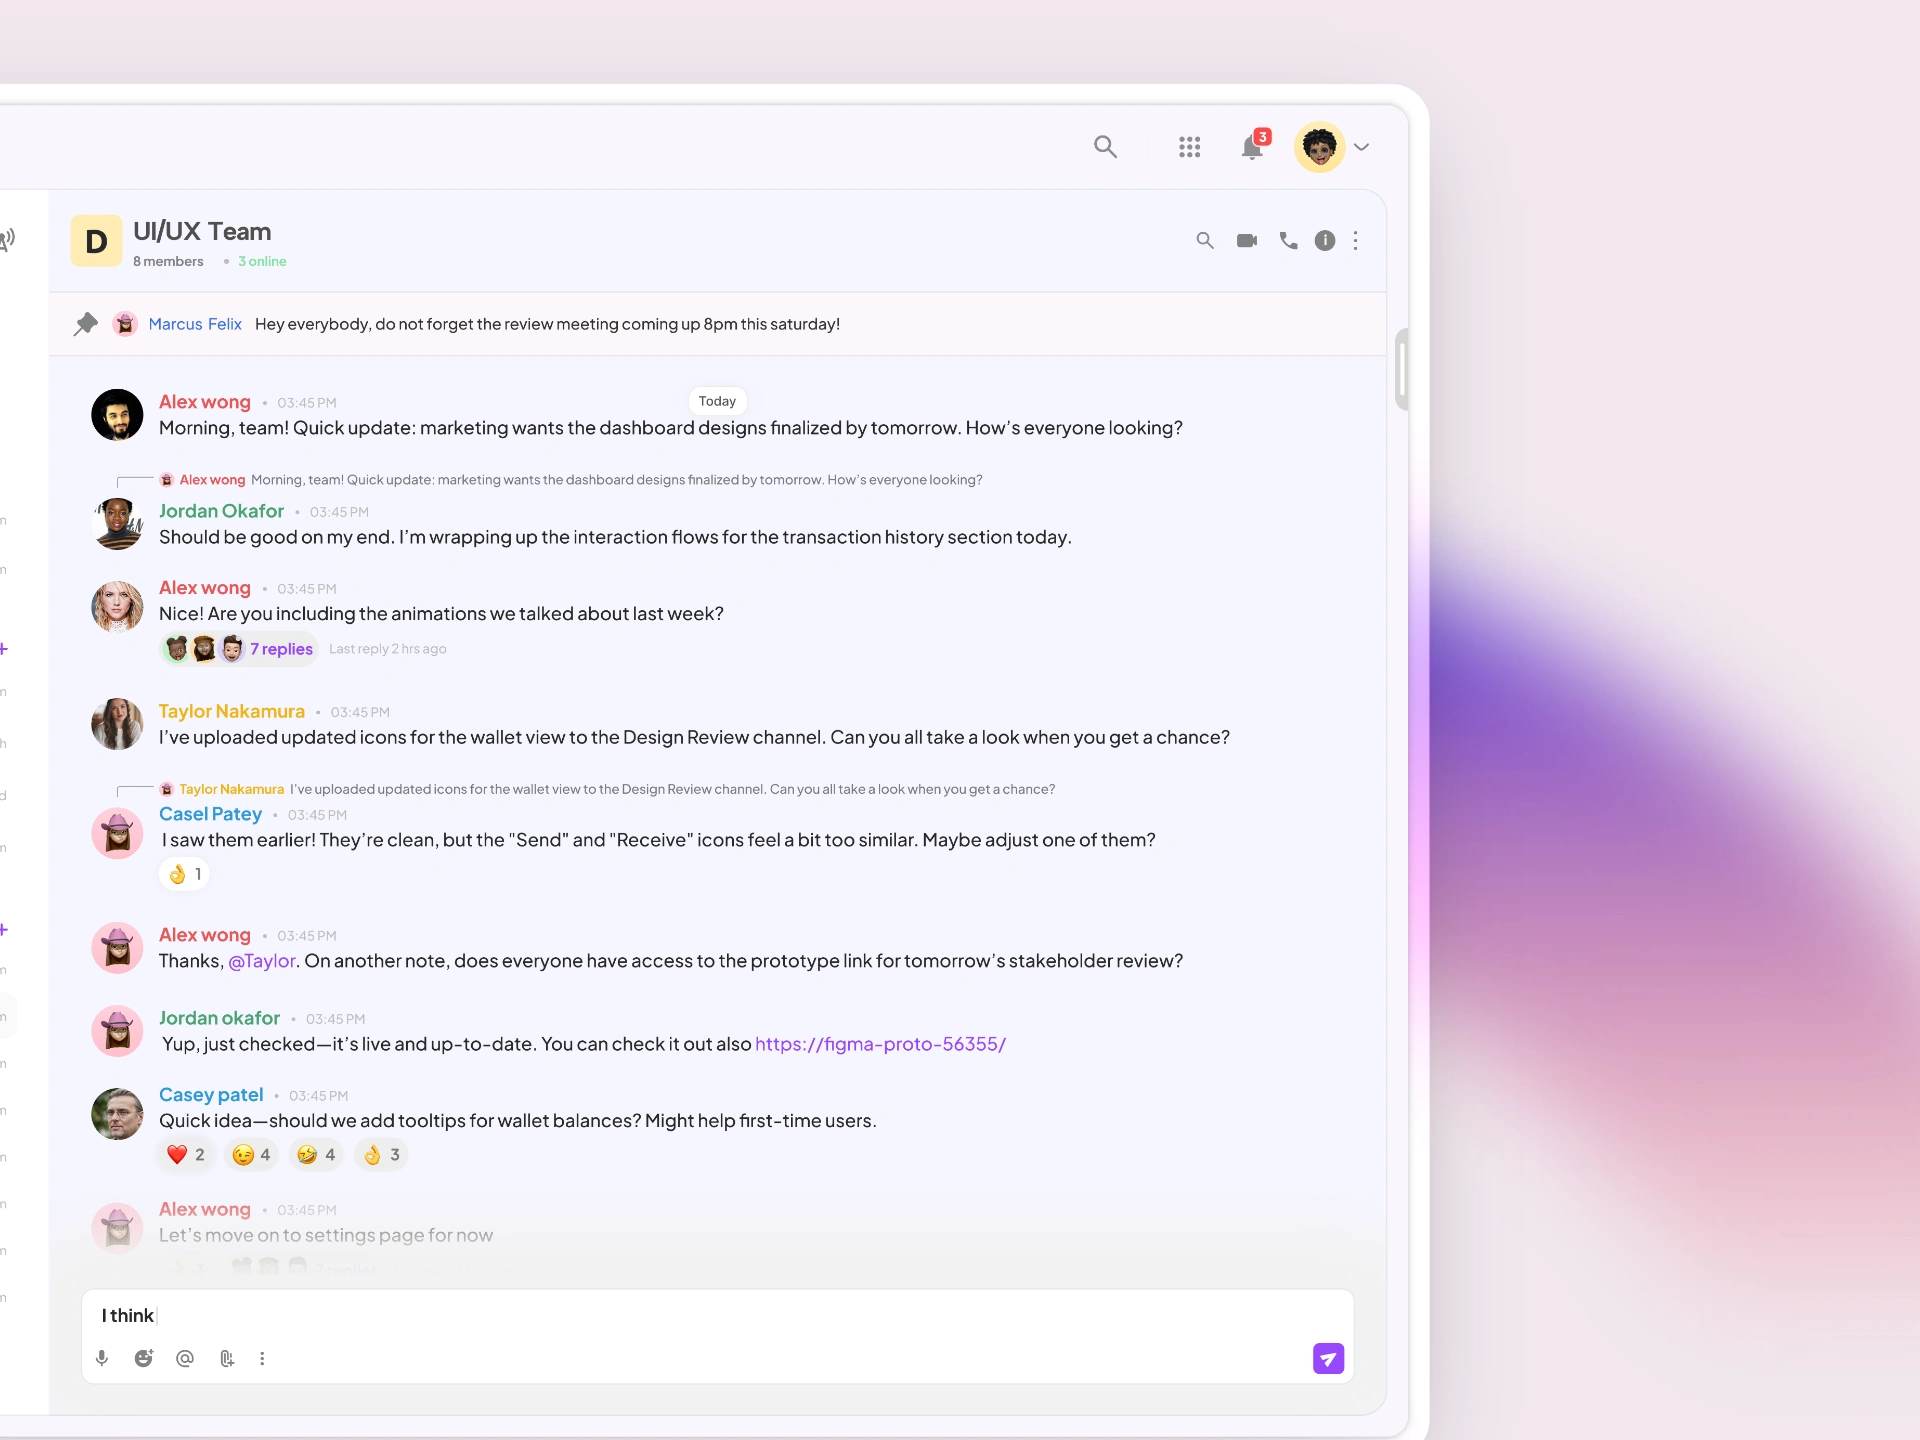Open notifications bell with 3 badge
This screenshot has width=1920, height=1440.
click(1254, 146)
